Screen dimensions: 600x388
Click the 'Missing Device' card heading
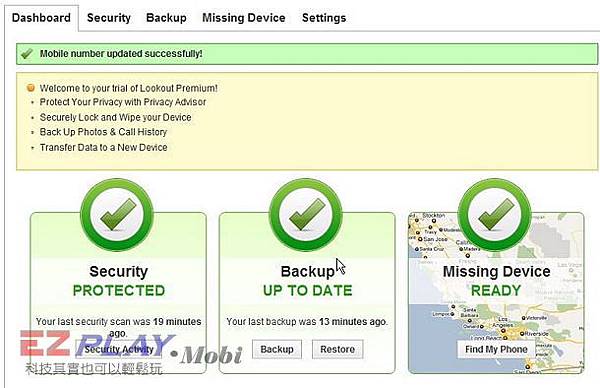(x=496, y=271)
